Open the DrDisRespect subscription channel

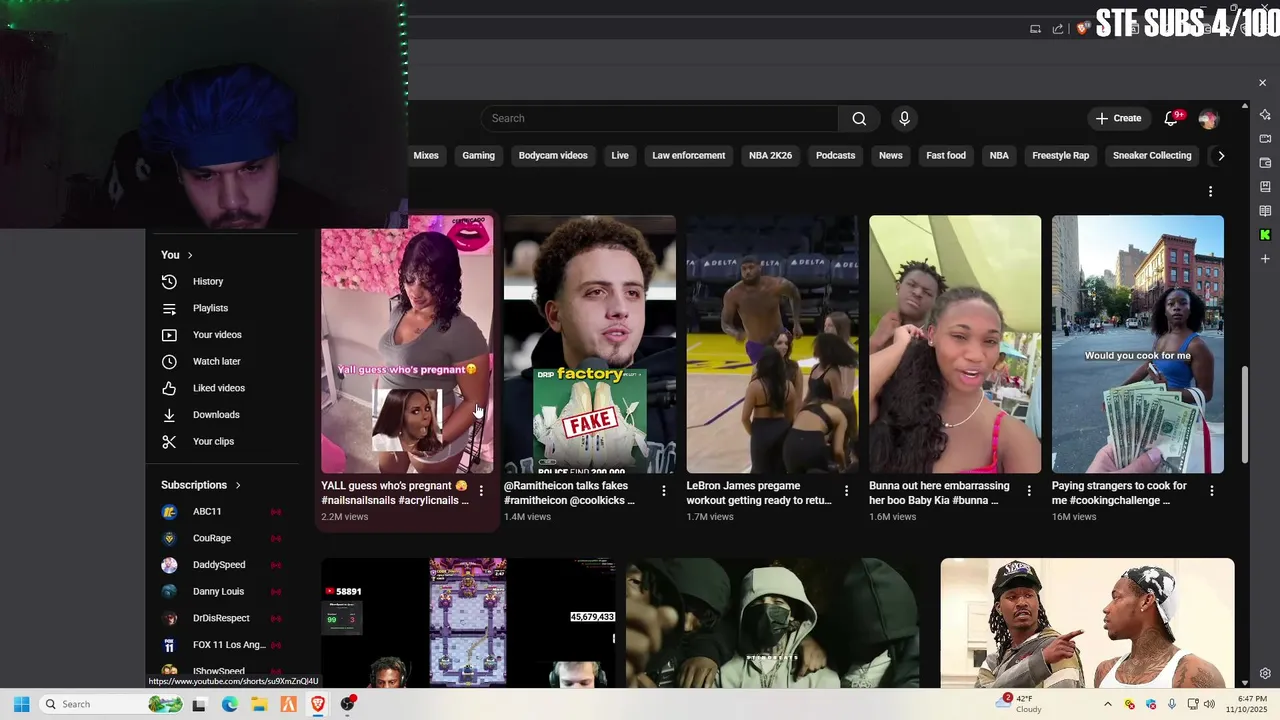(x=222, y=618)
